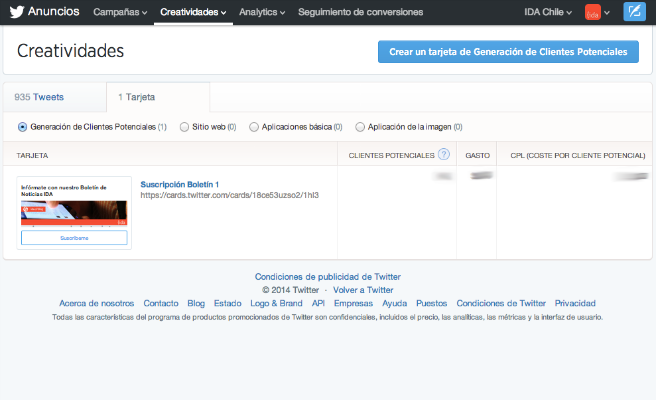Expand the Analytics dropdown menu
Viewport: 656px width, 400px height.
pos(262,12)
